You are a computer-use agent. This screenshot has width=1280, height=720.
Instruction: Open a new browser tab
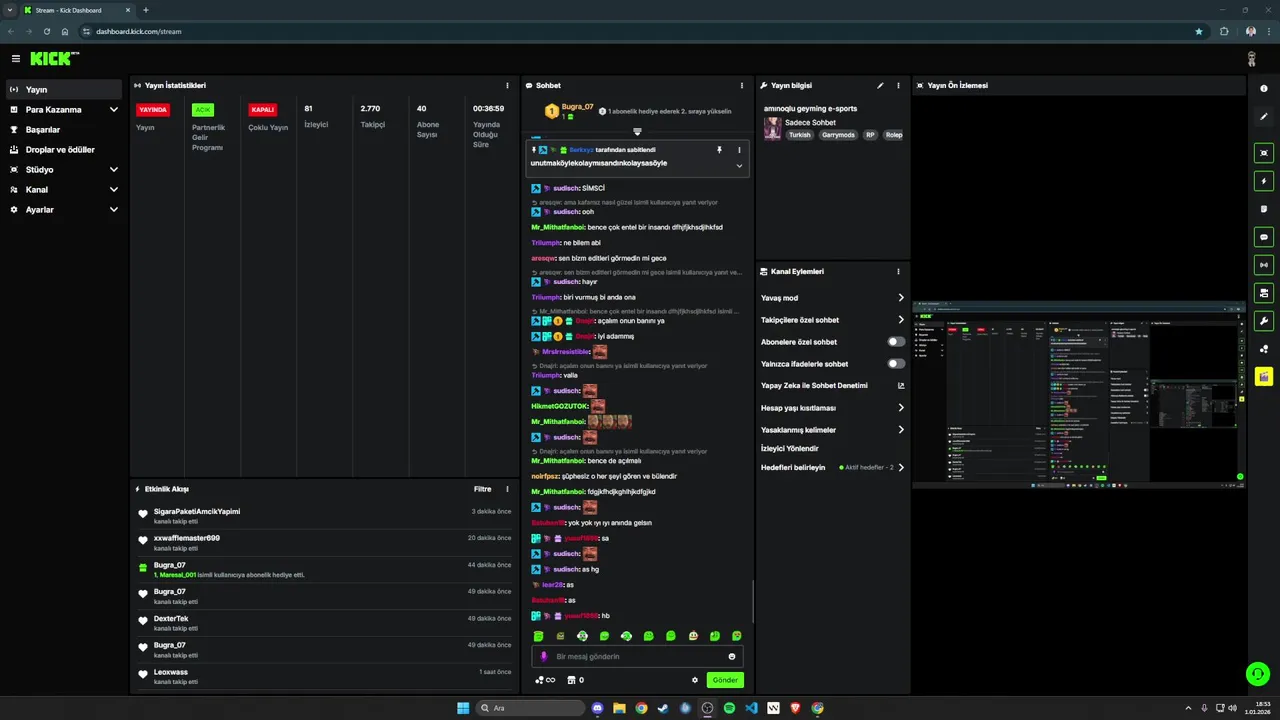click(x=146, y=10)
